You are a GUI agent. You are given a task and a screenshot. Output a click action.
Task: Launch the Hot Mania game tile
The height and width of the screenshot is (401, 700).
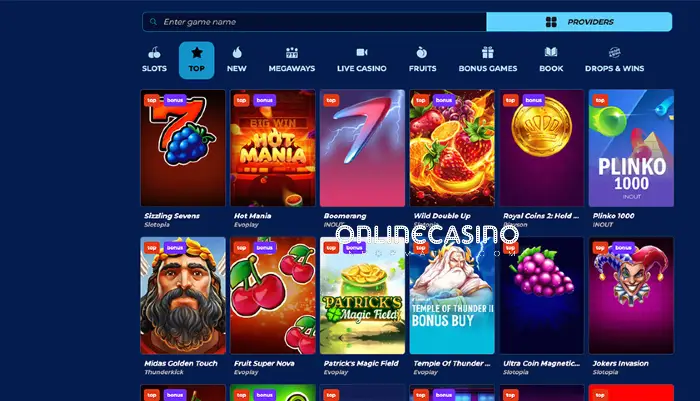click(x=273, y=148)
